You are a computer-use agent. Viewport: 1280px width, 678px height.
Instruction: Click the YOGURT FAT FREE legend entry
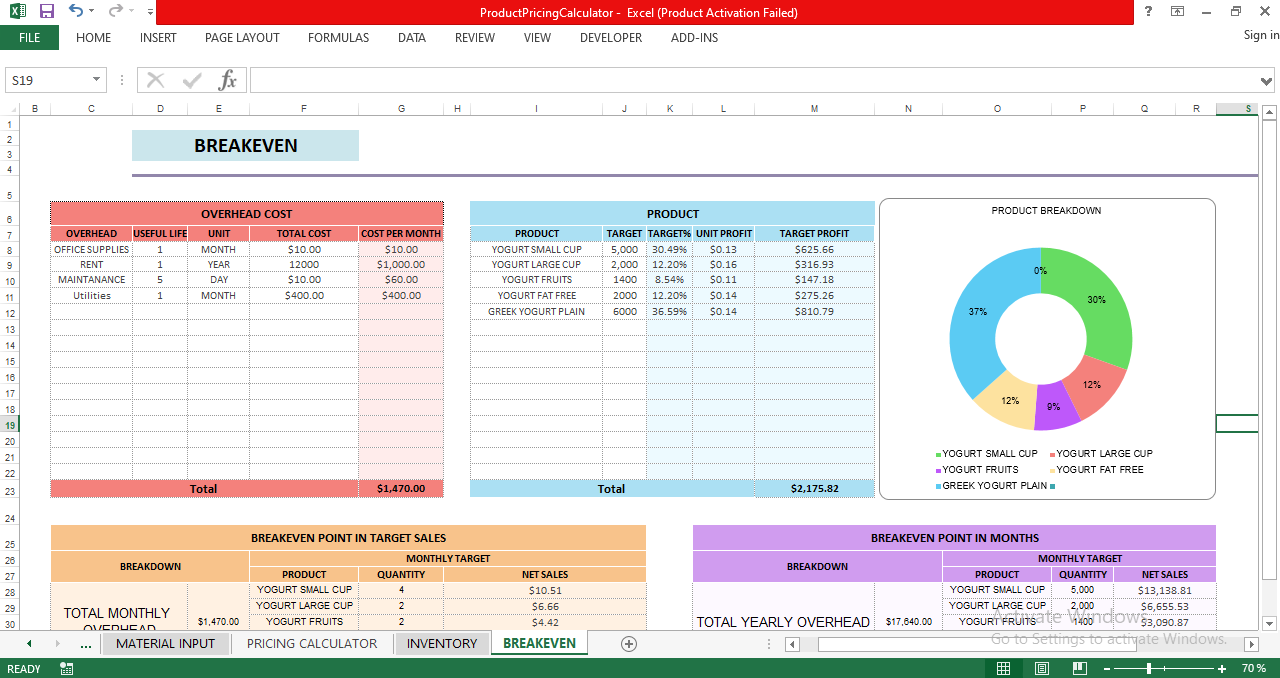click(1096, 469)
